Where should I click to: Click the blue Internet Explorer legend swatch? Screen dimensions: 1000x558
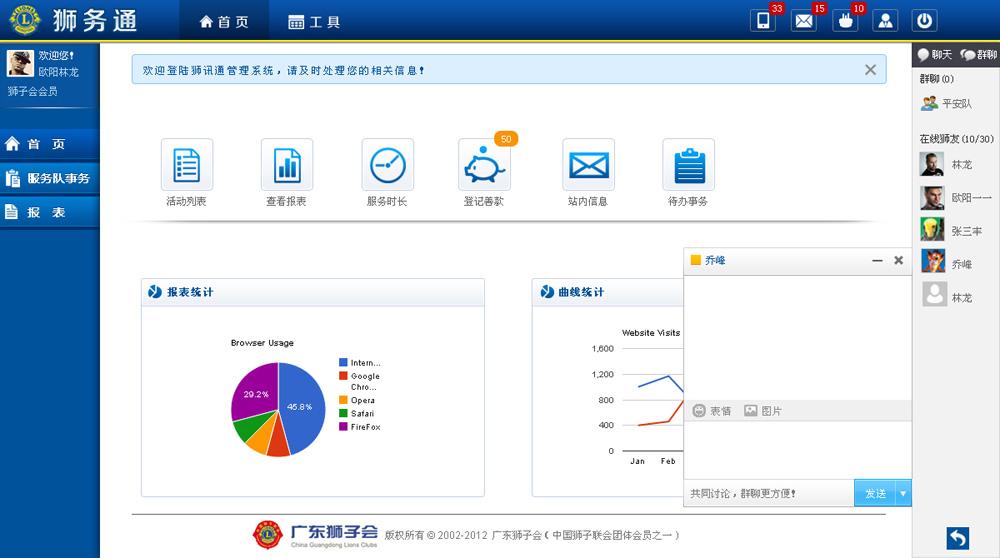coord(343,363)
